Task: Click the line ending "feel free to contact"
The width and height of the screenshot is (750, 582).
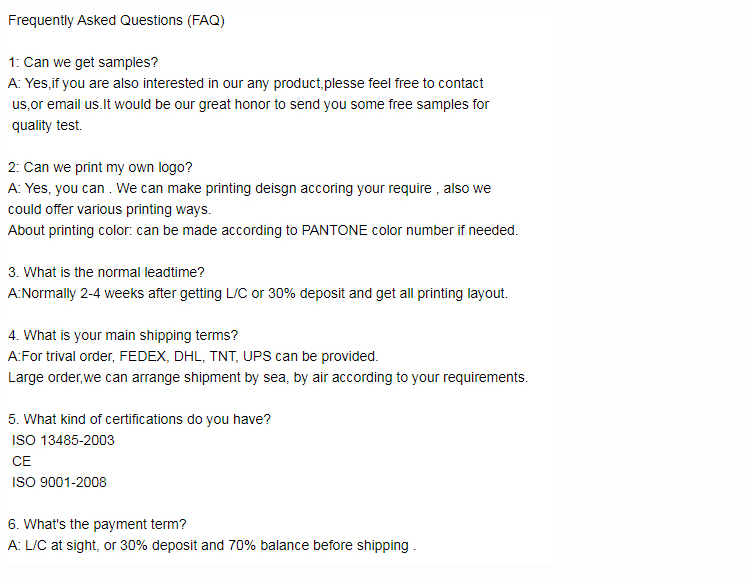Action: (x=245, y=83)
